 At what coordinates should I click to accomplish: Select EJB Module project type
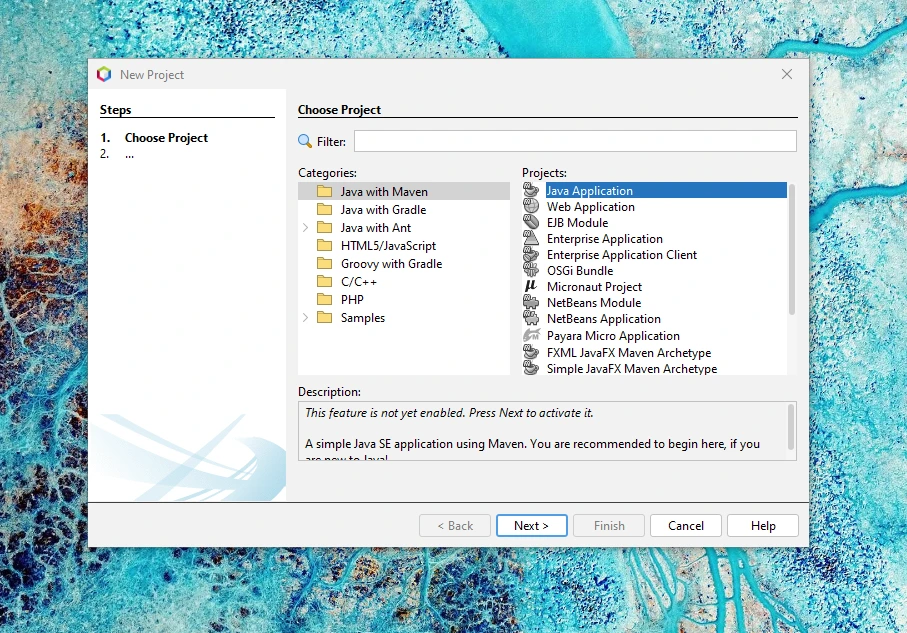pyautogui.click(x=655, y=222)
